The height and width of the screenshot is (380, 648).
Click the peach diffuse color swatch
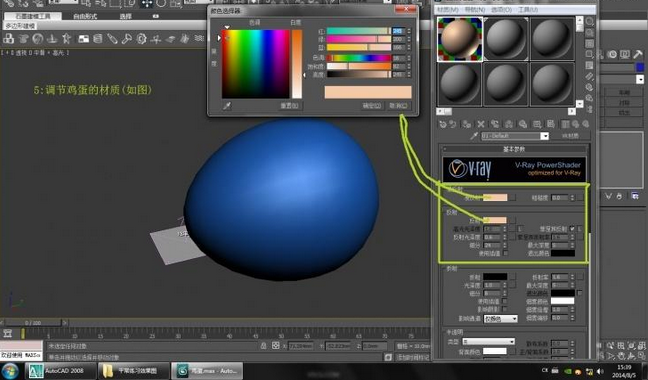[495, 197]
